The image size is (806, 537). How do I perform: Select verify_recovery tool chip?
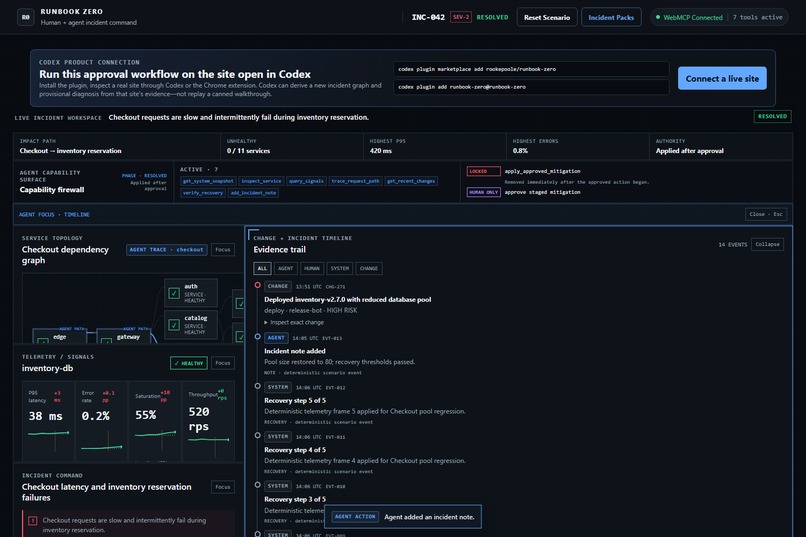tap(203, 193)
